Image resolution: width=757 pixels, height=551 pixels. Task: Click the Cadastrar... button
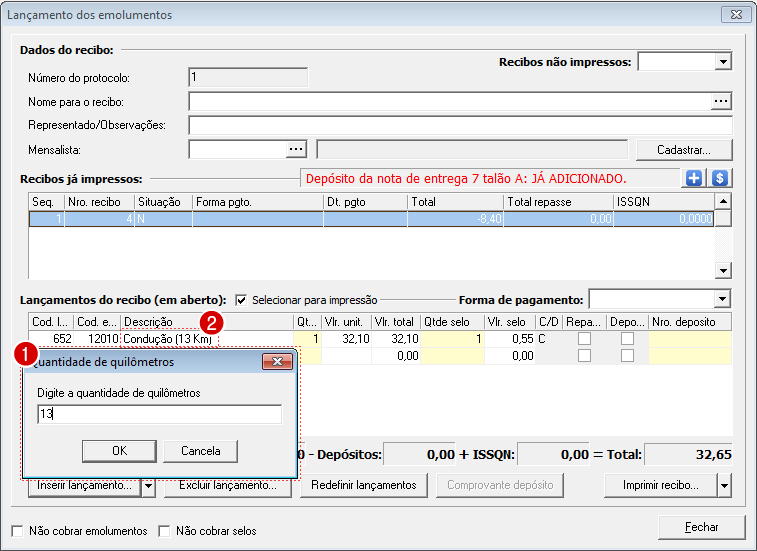coord(684,150)
